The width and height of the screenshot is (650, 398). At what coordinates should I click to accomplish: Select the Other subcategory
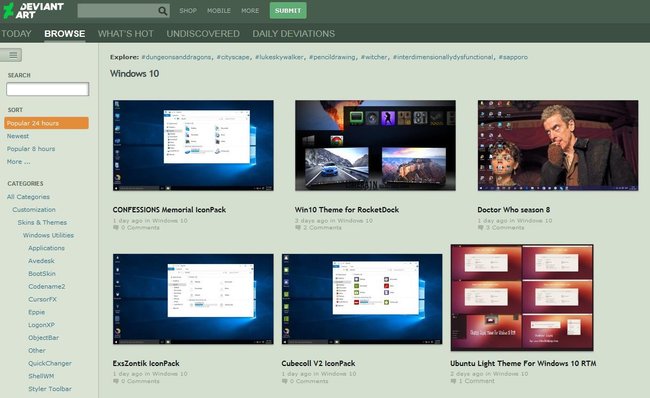(37, 351)
